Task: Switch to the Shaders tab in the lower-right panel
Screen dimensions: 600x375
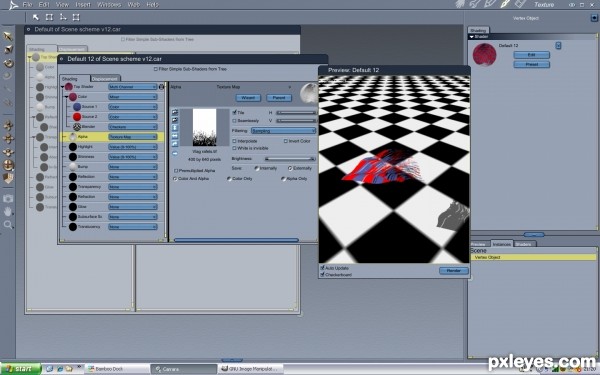Action: pyautogui.click(x=523, y=244)
